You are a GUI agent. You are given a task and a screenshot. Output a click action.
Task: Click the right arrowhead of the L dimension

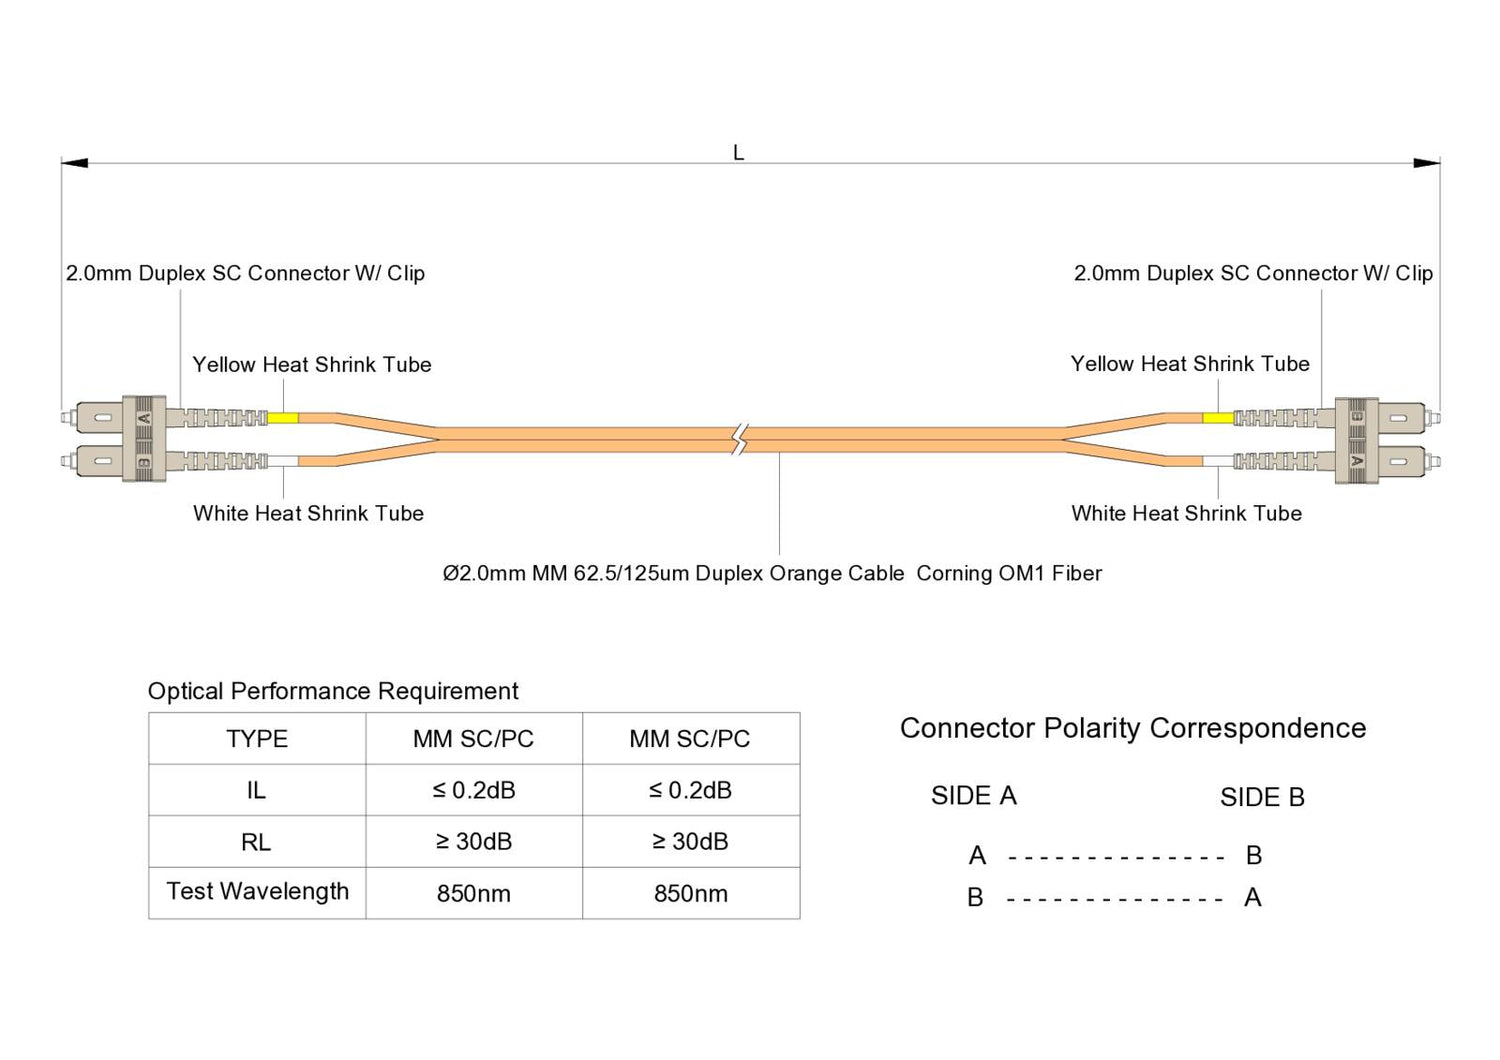click(x=1427, y=163)
